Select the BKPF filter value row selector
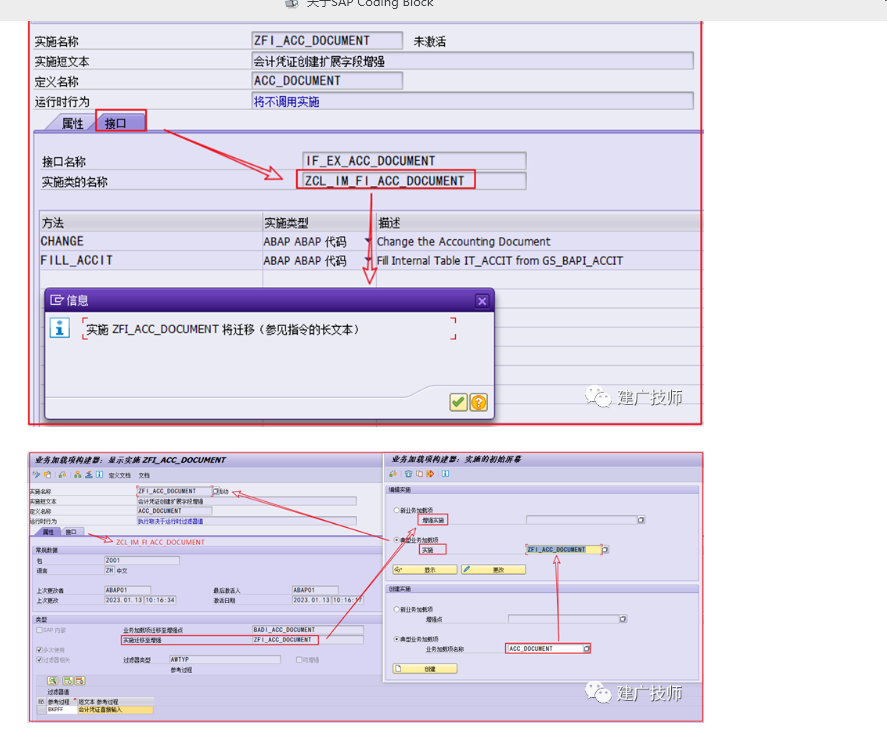 [41, 709]
